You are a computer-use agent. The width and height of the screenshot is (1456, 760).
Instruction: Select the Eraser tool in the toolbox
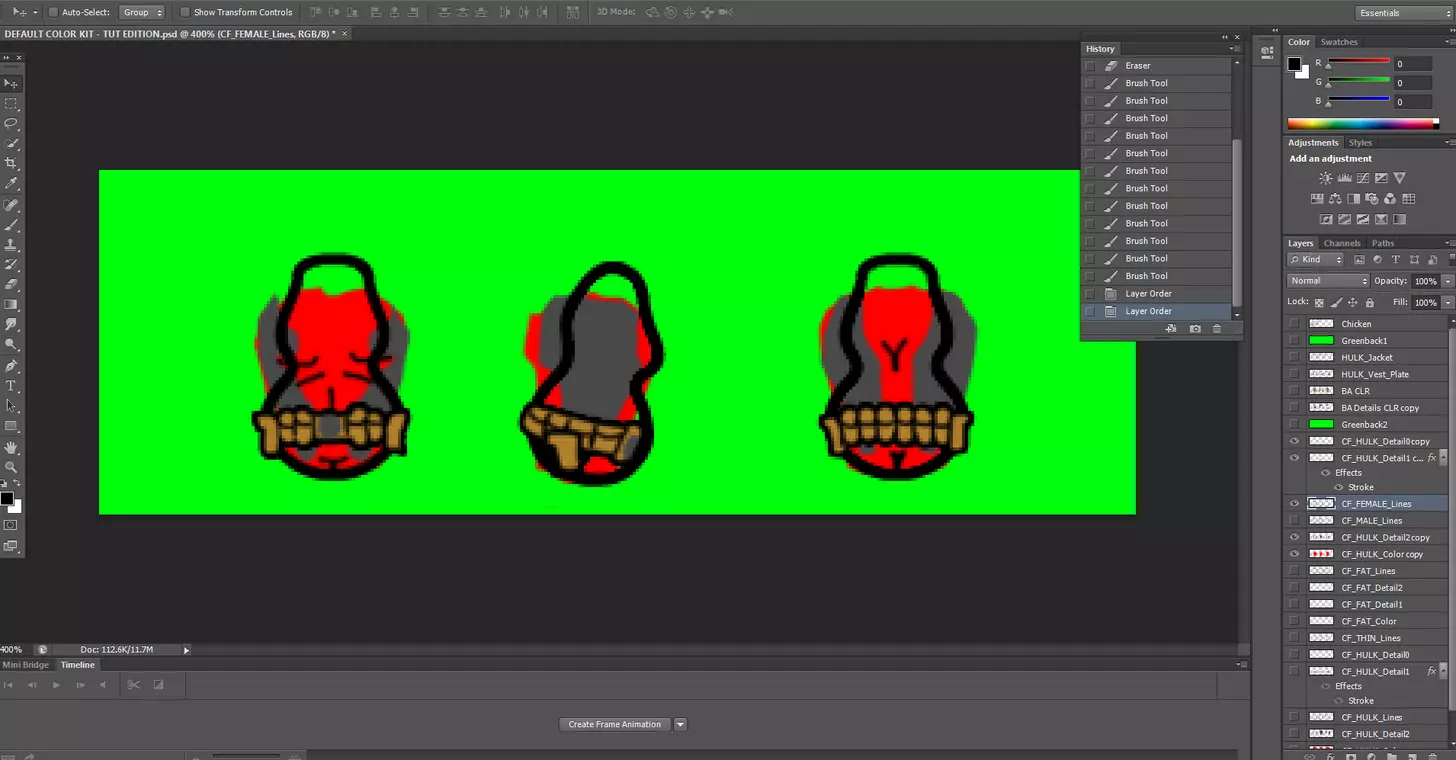(x=12, y=285)
